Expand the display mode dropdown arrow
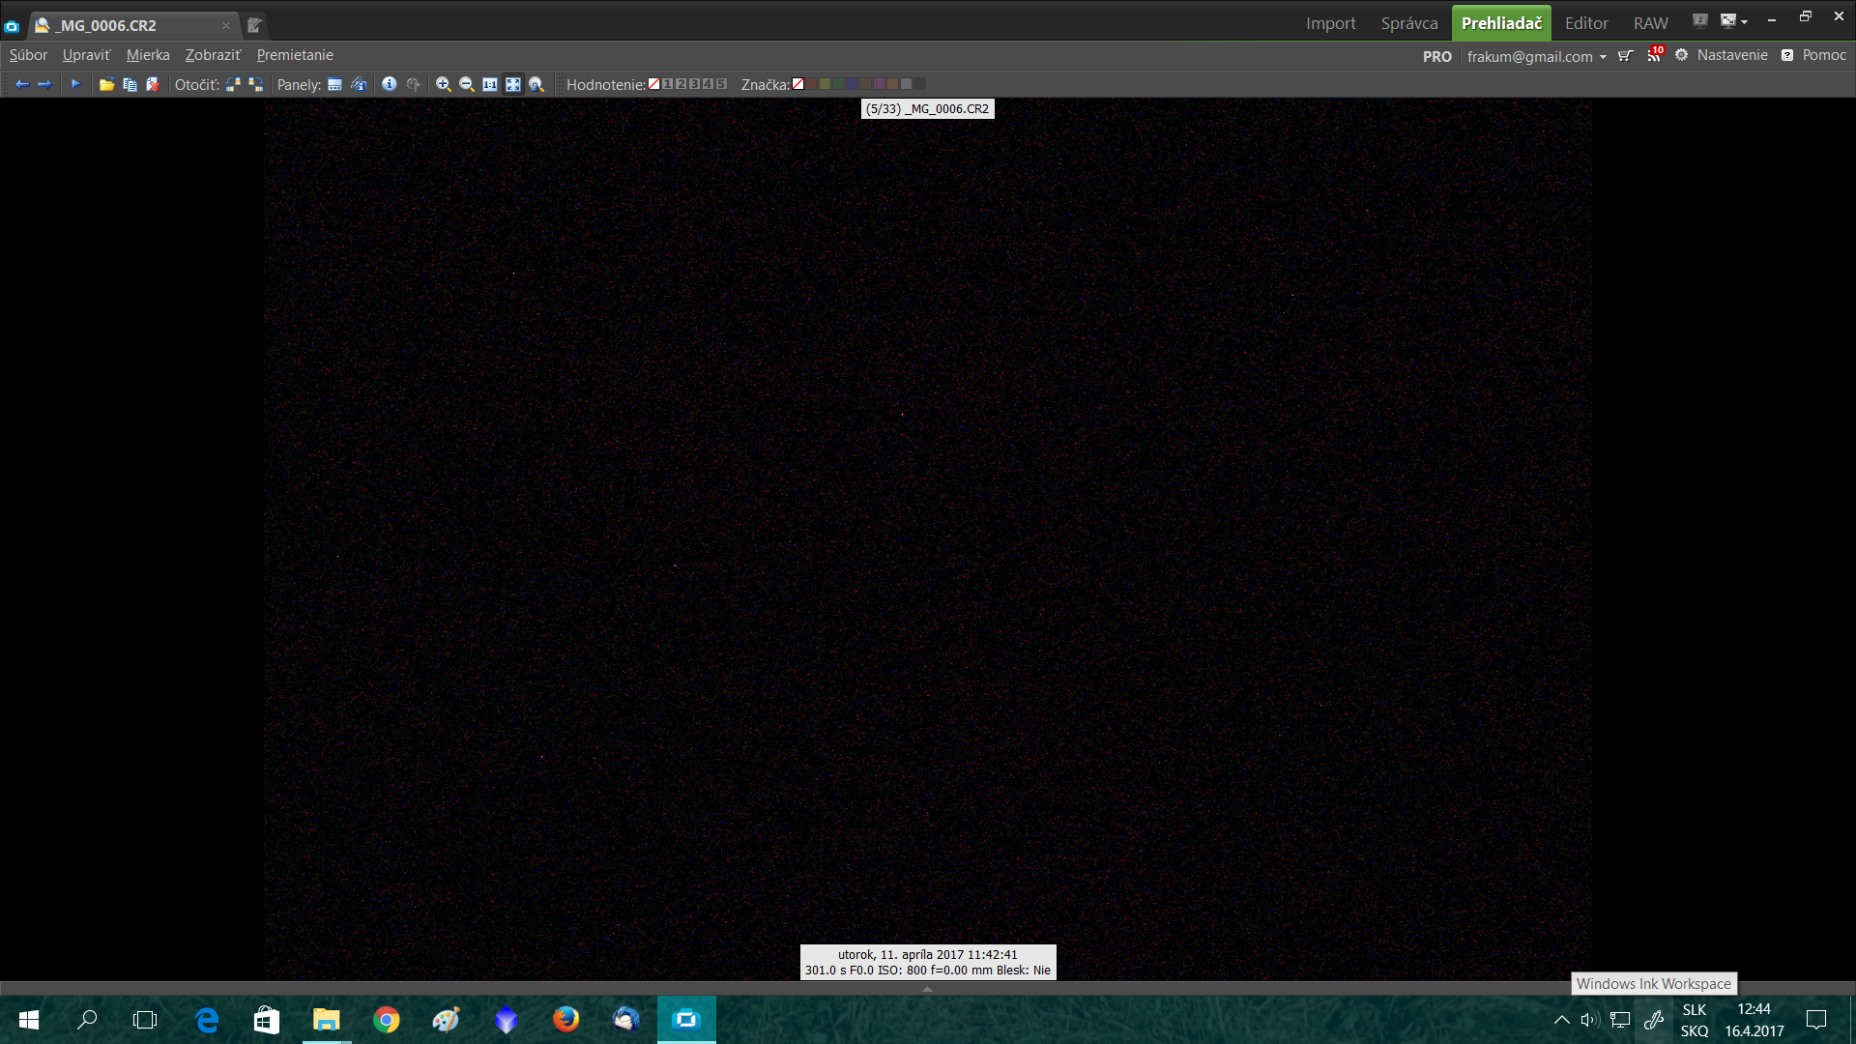Image resolution: width=1856 pixels, height=1044 pixels. pos(1744,21)
